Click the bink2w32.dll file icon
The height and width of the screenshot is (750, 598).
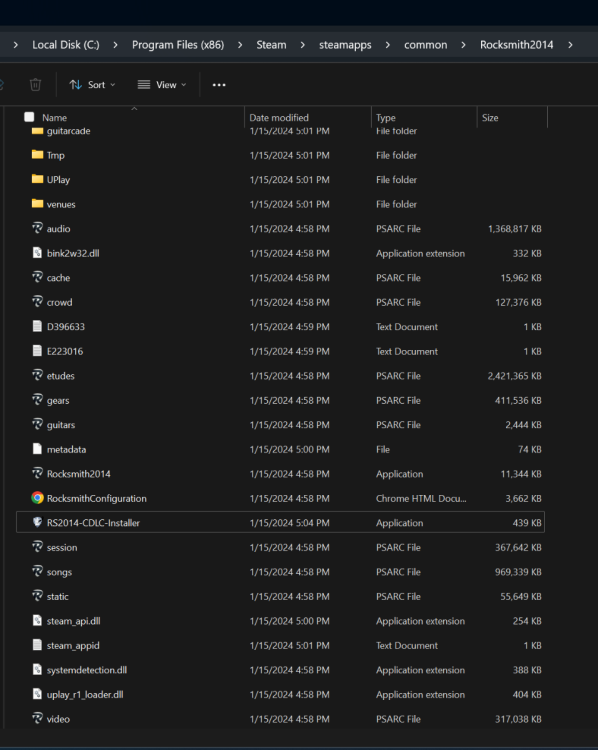tap(37, 253)
